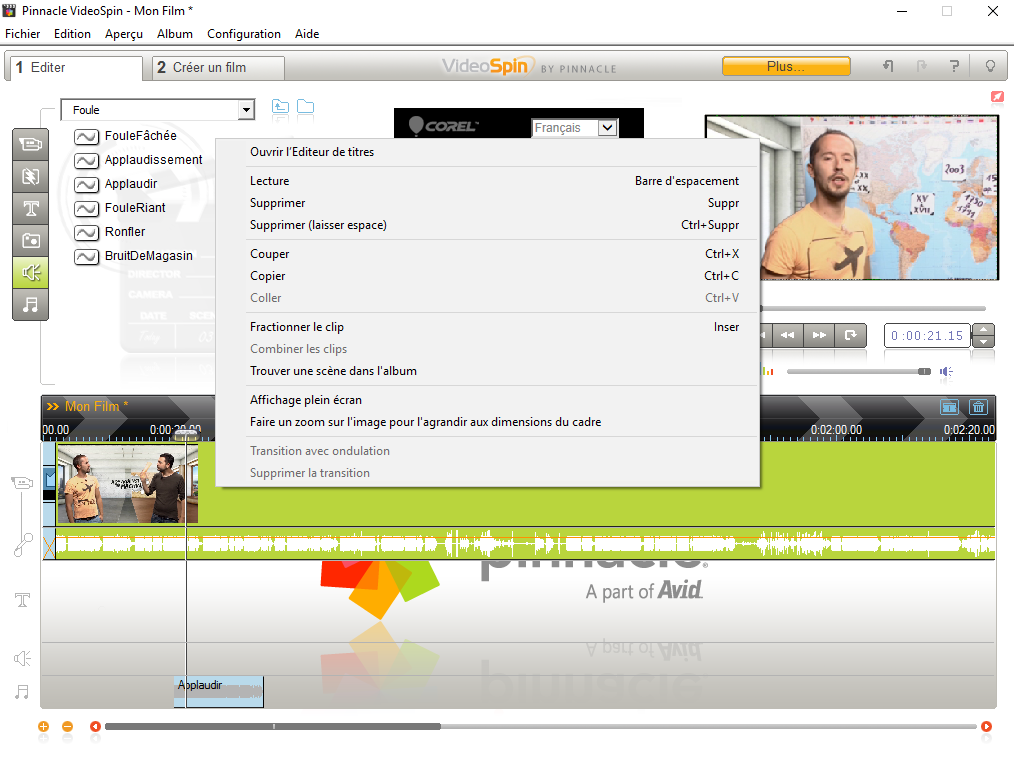The width and height of the screenshot is (1014, 761).
Task: Select the Applaudir clip on the timeline
Action: coord(219,691)
